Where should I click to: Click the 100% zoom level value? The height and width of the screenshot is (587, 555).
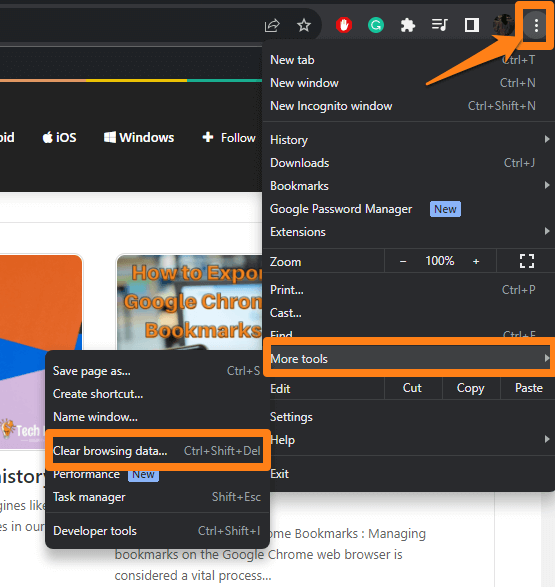tap(440, 261)
